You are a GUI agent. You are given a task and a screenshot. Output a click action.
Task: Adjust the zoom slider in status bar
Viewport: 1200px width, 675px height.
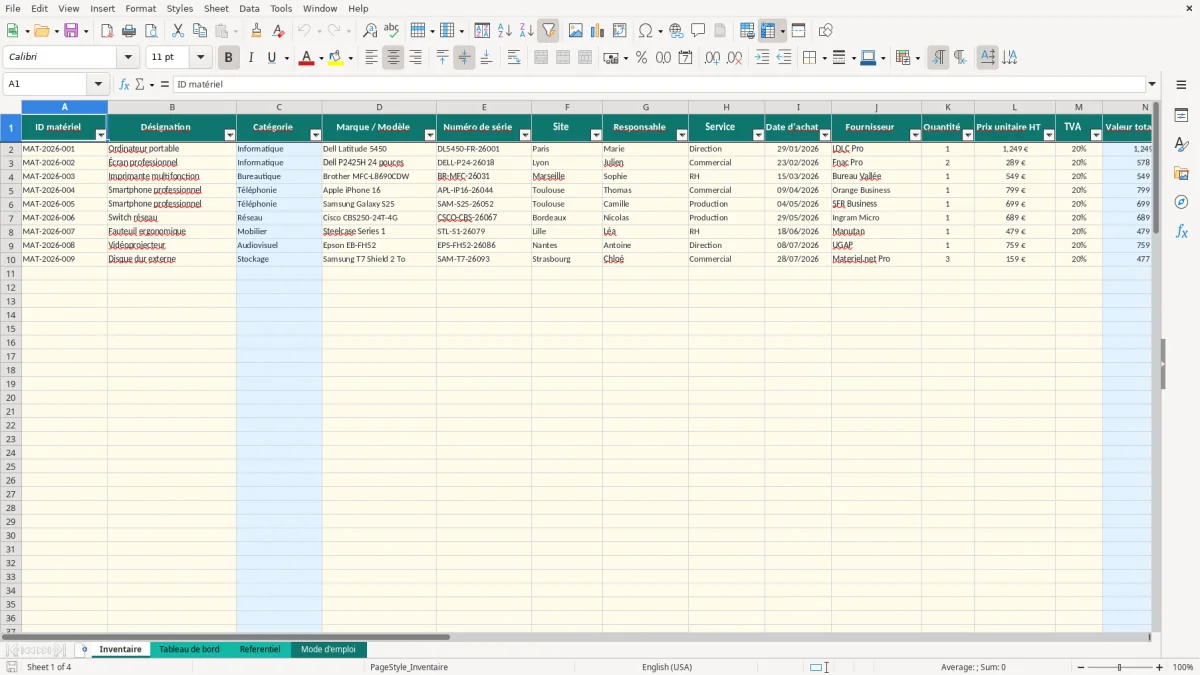1120,667
